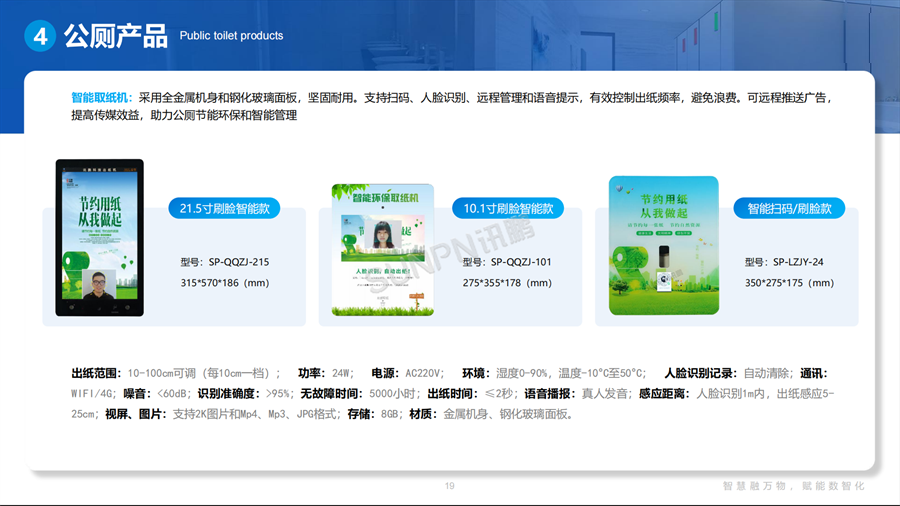Click the 10.1寸刷脸智能款 pill label

pyautogui.click(x=508, y=208)
